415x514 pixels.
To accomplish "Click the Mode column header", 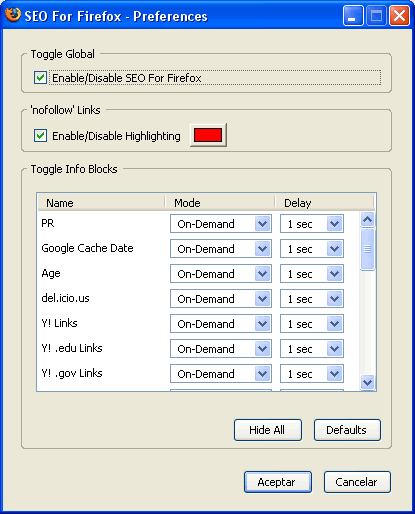I will click(220, 203).
